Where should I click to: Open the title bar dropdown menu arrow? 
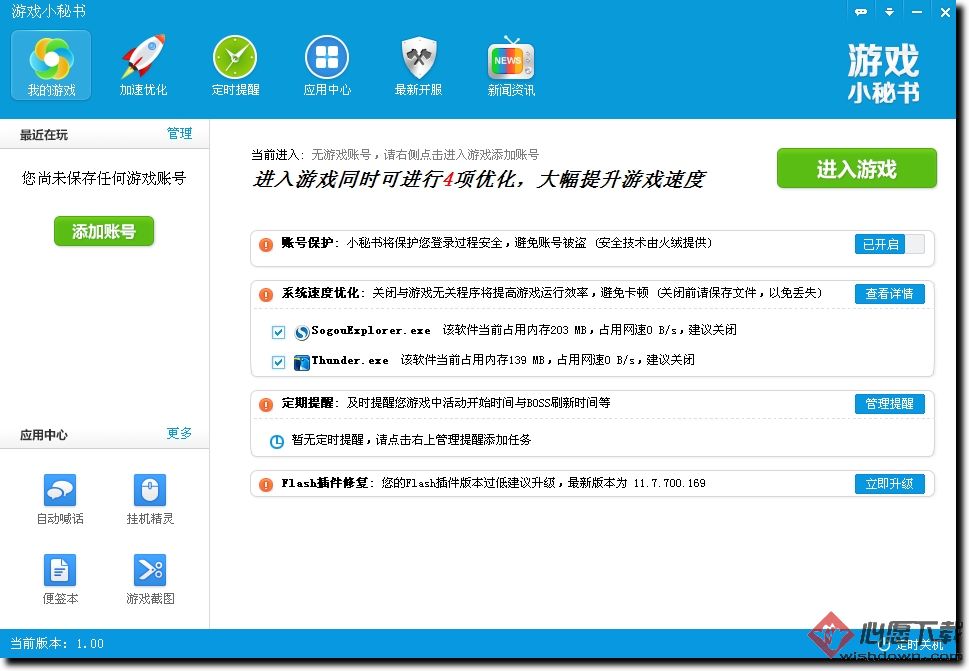click(889, 11)
